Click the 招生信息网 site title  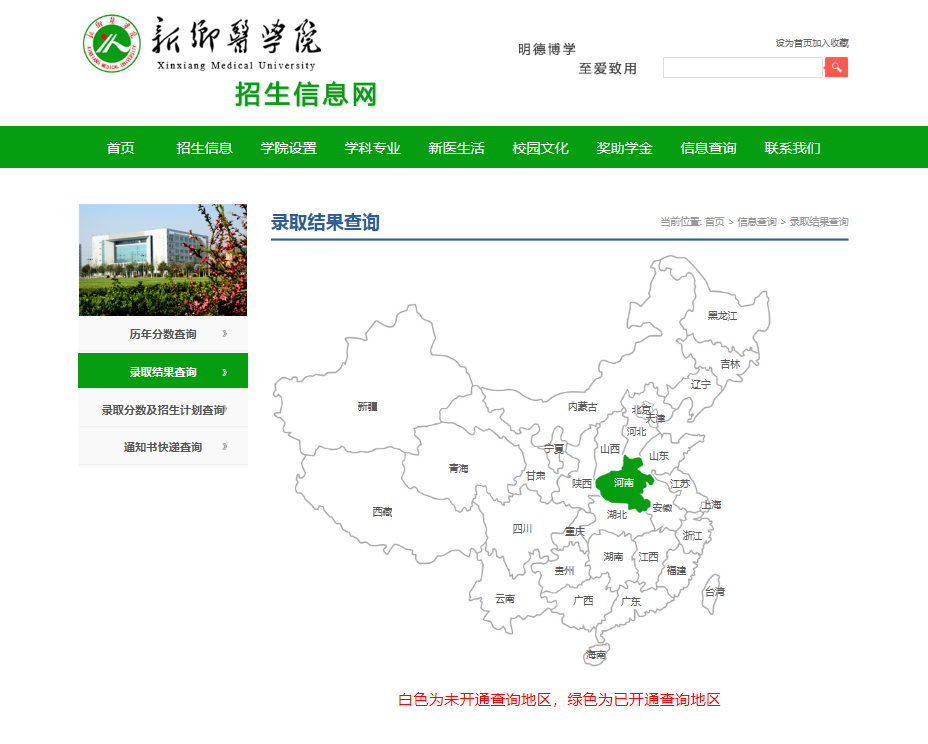[306, 95]
